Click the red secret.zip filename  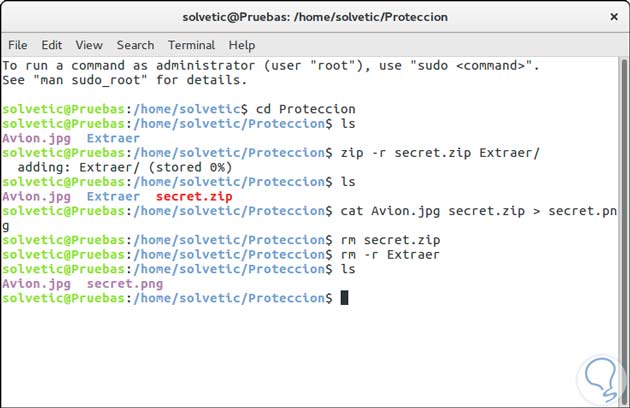pyautogui.click(x=194, y=197)
